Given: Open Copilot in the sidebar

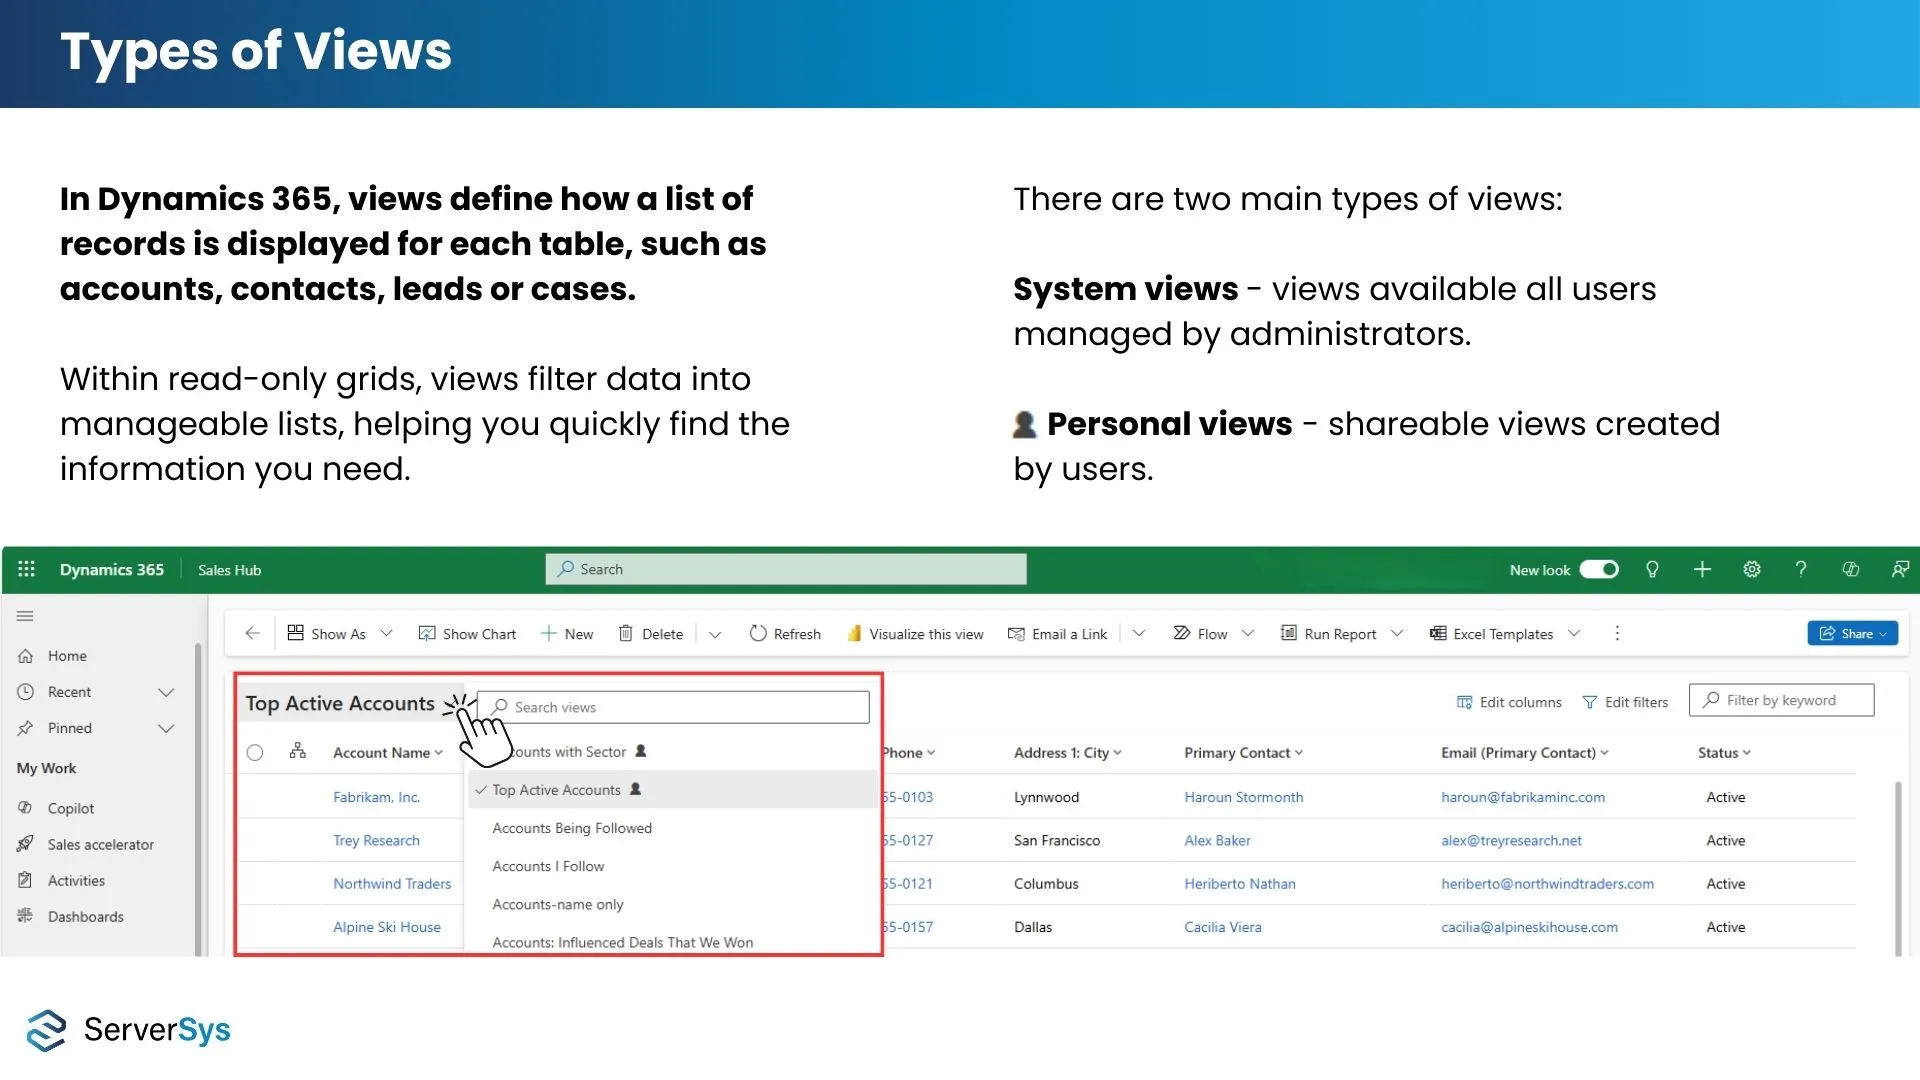Looking at the screenshot, I should pyautogui.click(x=70, y=808).
